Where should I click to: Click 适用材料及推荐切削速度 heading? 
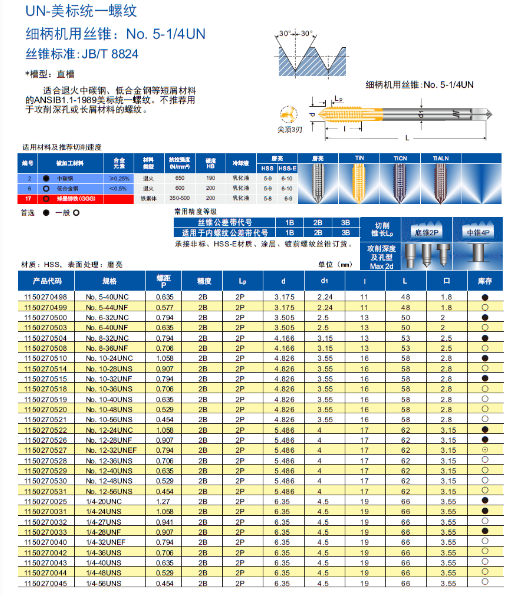point(62,147)
